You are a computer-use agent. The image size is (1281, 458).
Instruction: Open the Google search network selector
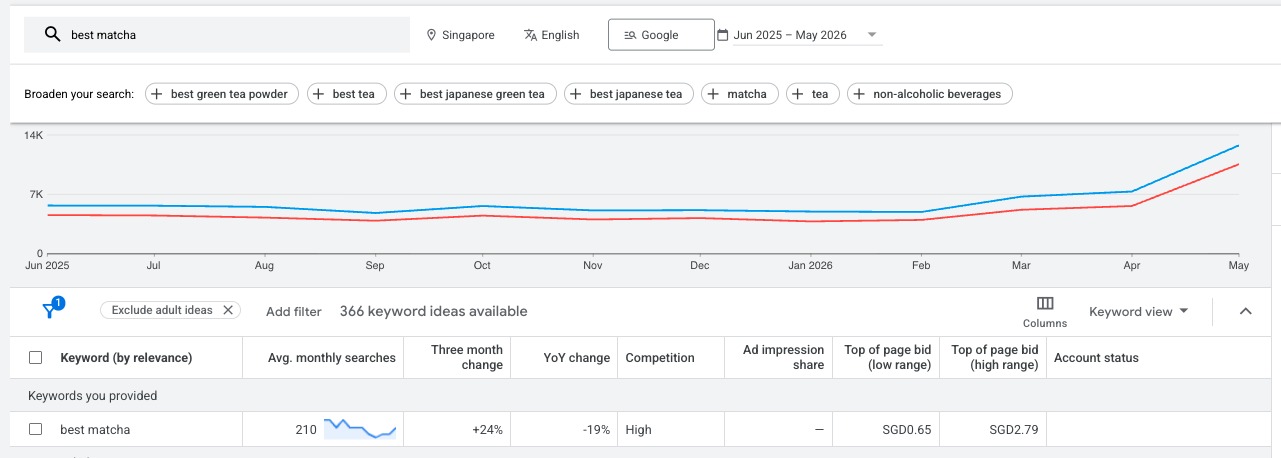661,35
